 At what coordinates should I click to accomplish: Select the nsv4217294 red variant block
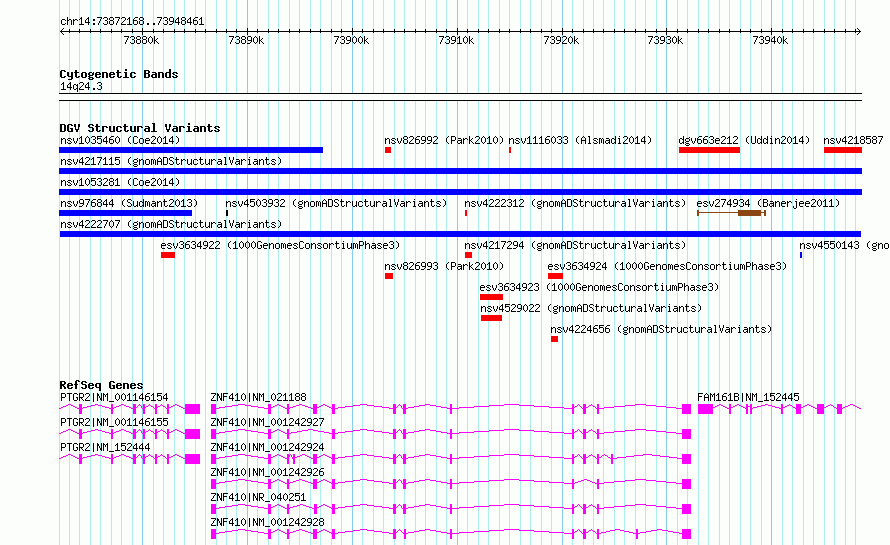tap(468, 255)
